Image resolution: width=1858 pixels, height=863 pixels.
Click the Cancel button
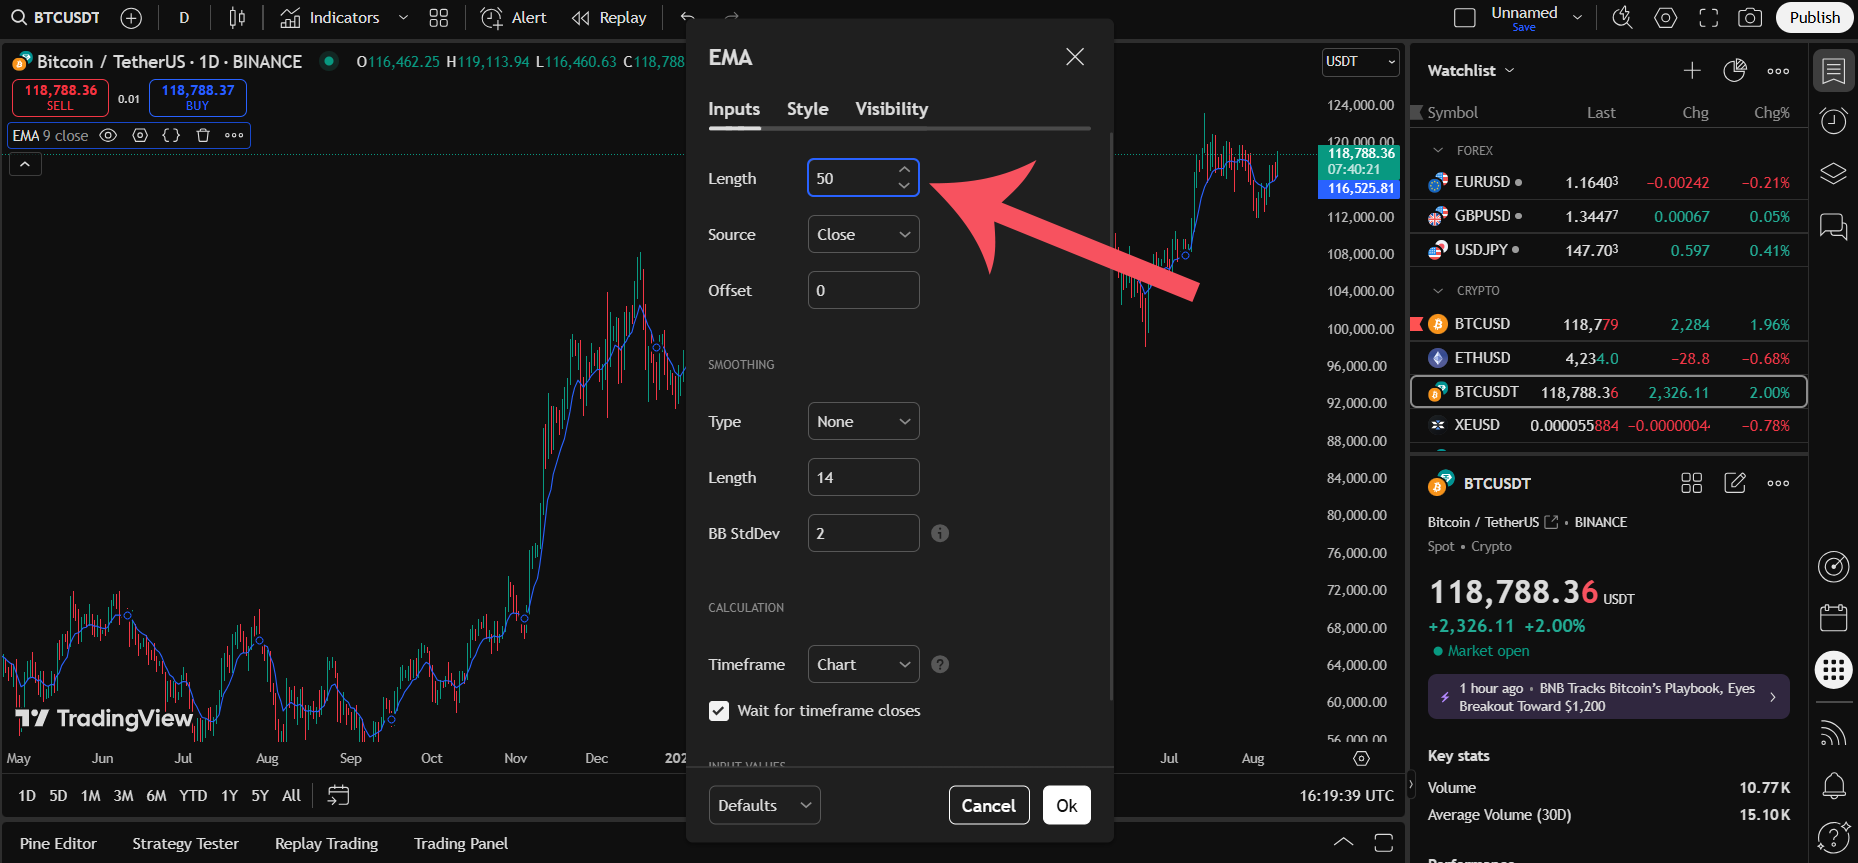coord(988,805)
